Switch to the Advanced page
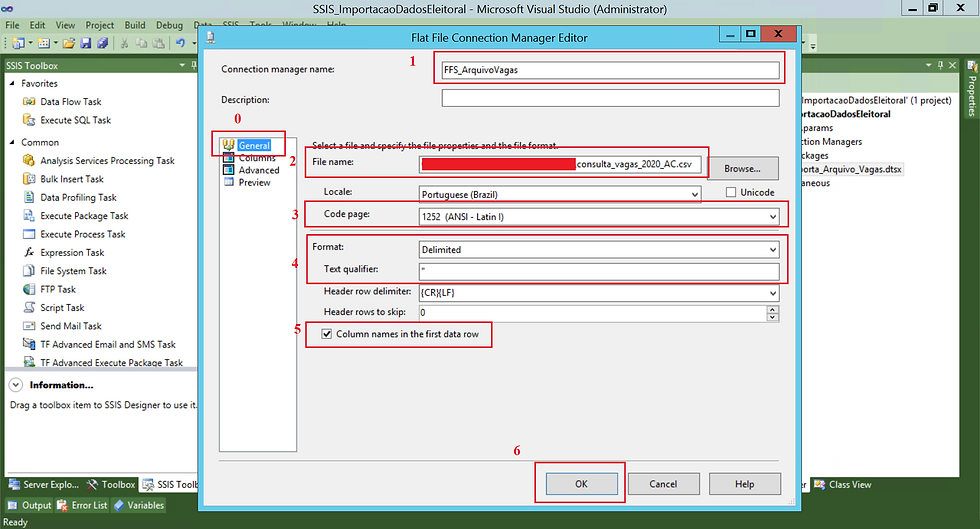 259,170
